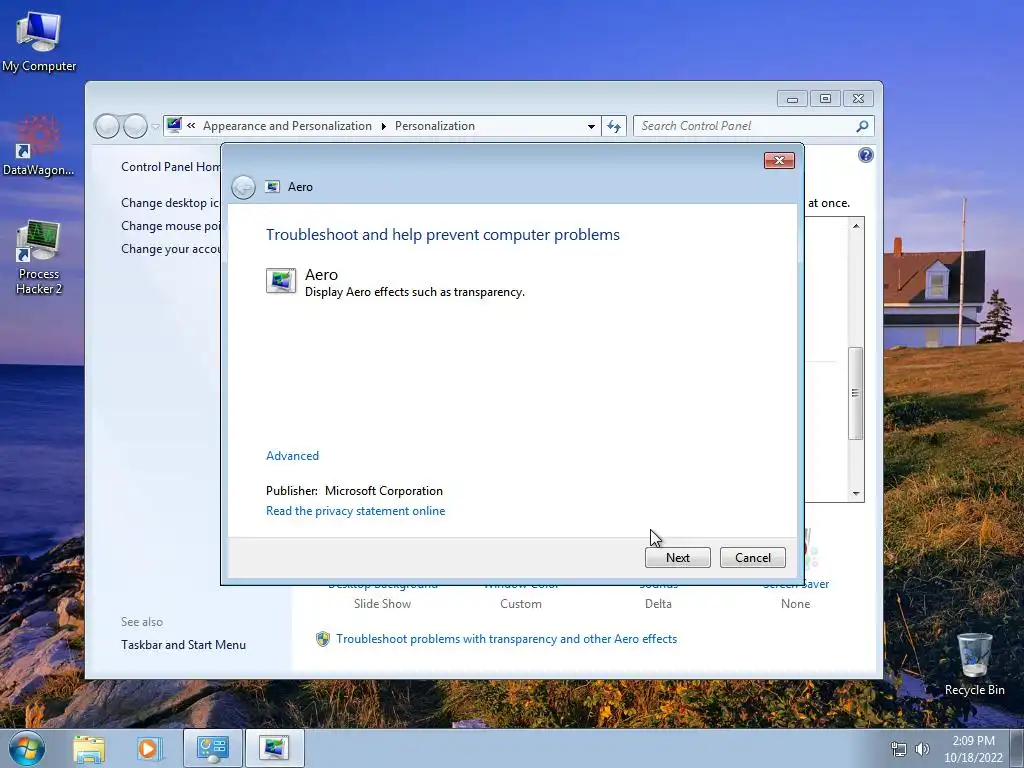Image resolution: width=1024 pixels, height=768 pixels.
Task: Open network status tray icon
Action: (899, 749)
